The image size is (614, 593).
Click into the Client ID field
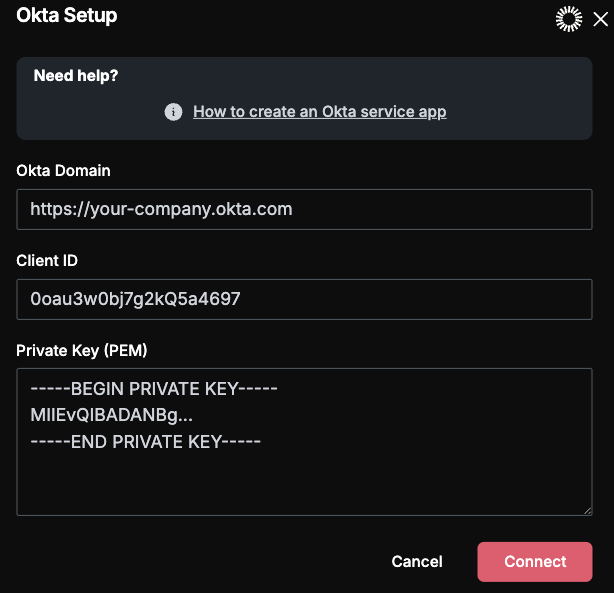coord(304,299)
